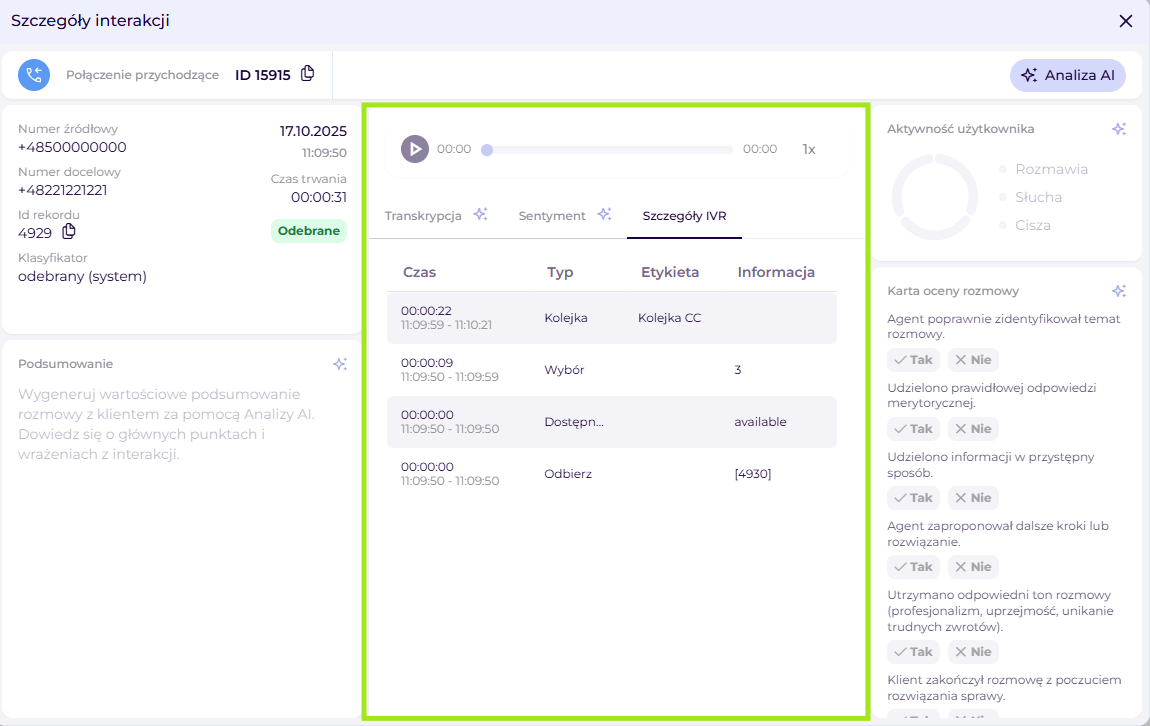Click the AI sparkle in Aktywność użytkownika

coord(1118,129)
